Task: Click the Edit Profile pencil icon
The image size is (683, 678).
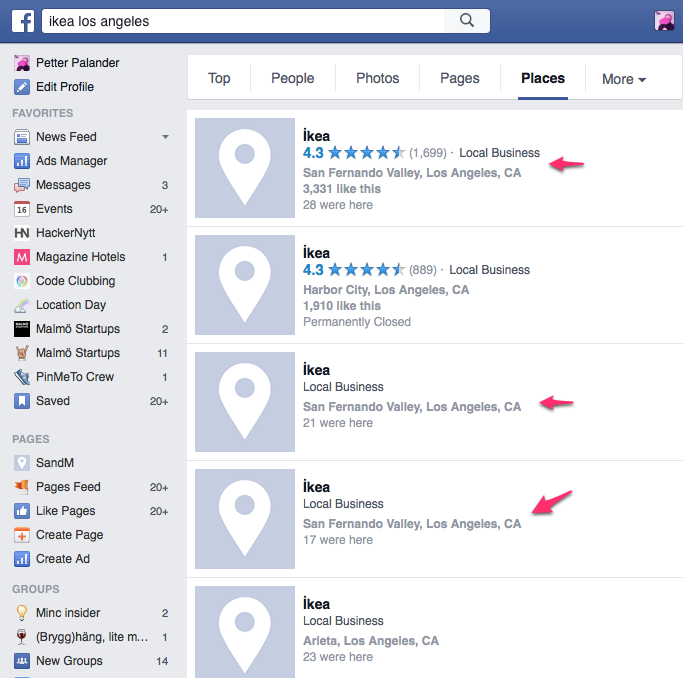Action: pos(22,87)
